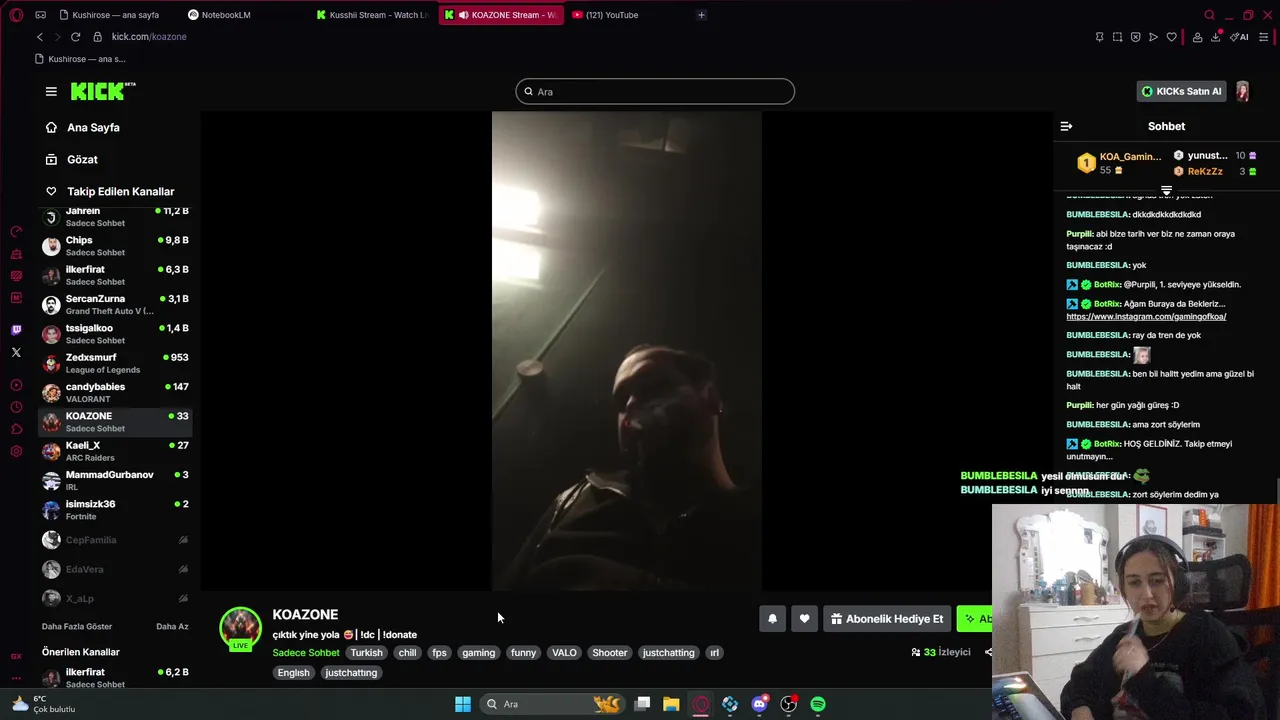Click the green subscribe button
Viewport: 1280px width, 720px height.
975,619
